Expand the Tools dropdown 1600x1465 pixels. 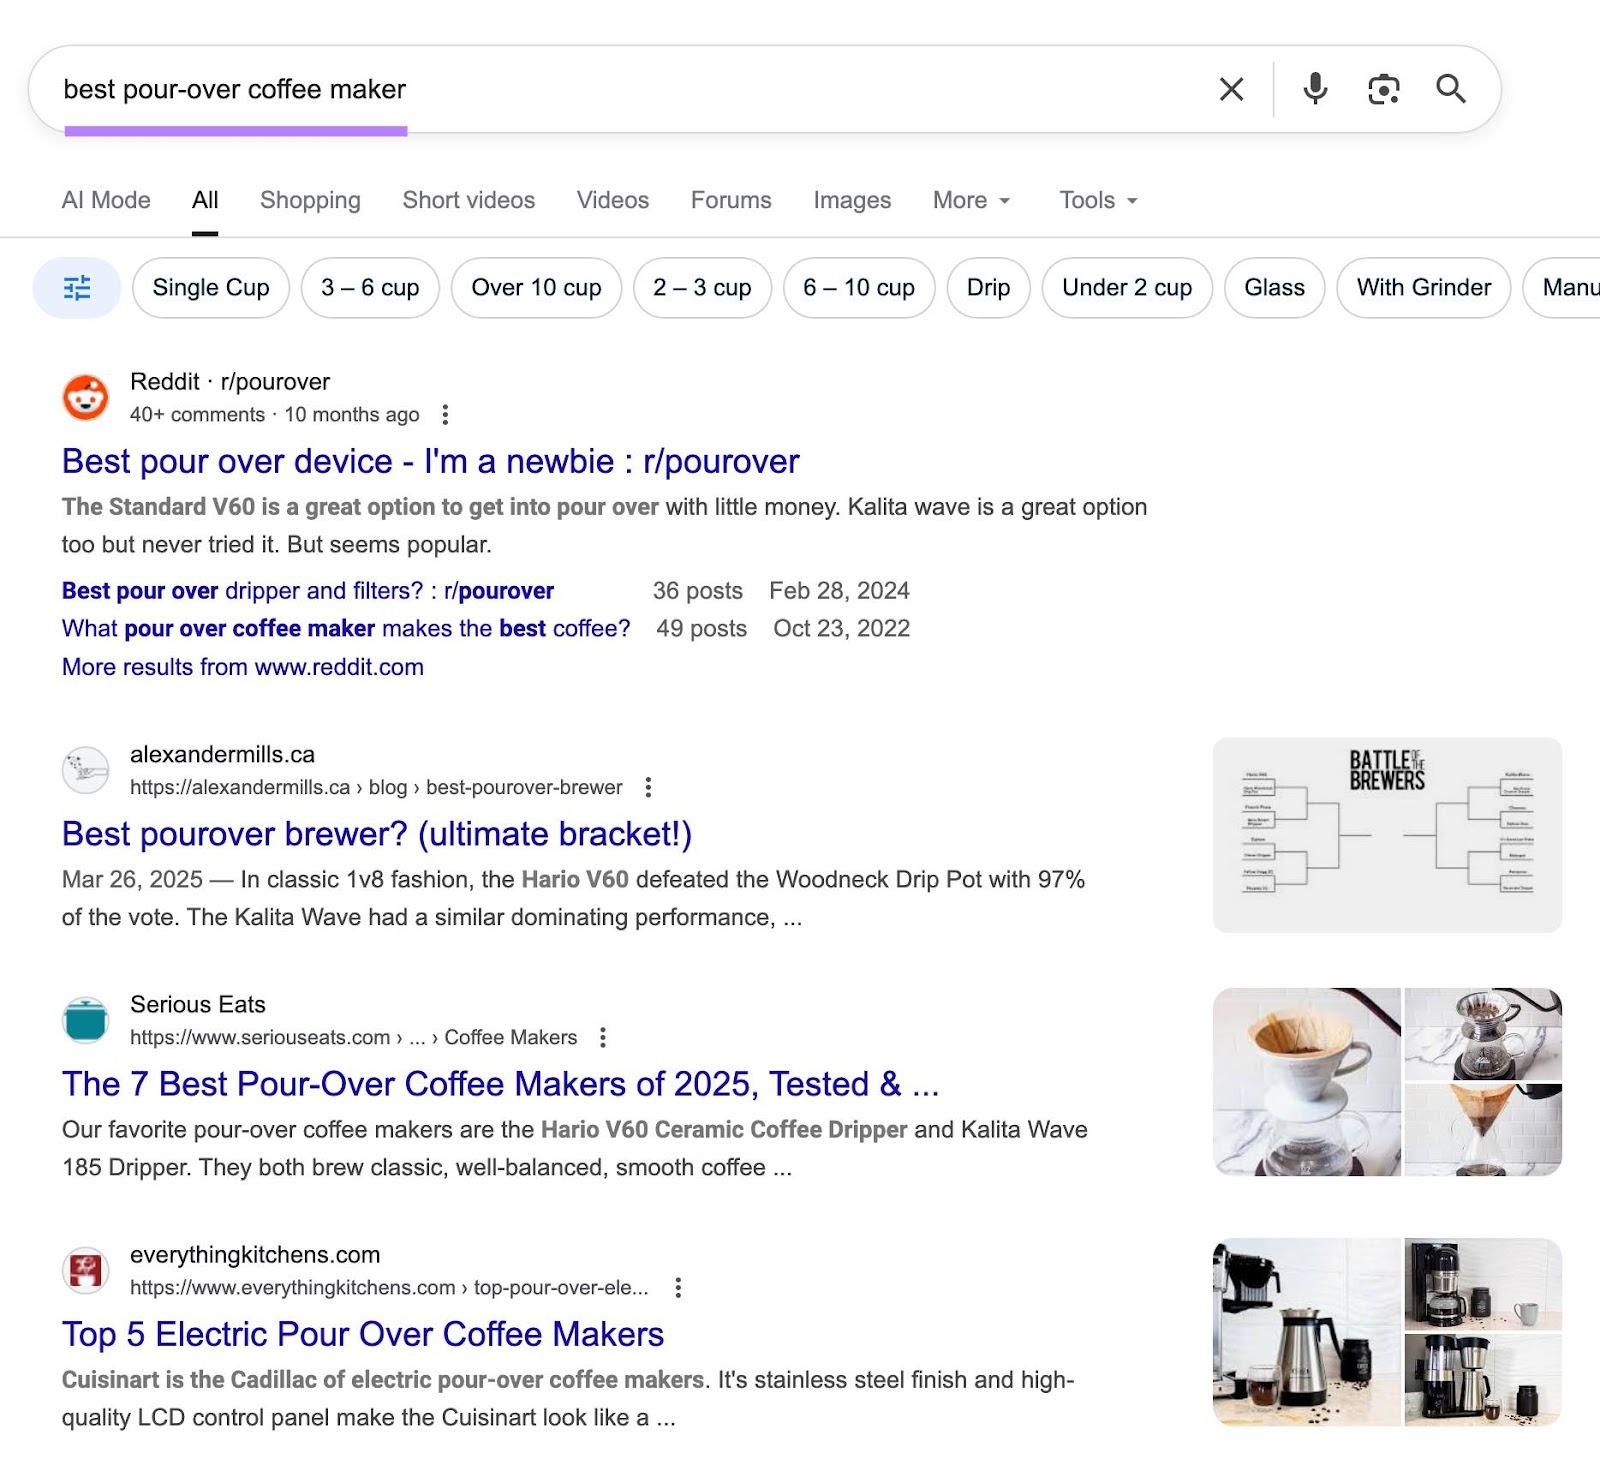1096,200
